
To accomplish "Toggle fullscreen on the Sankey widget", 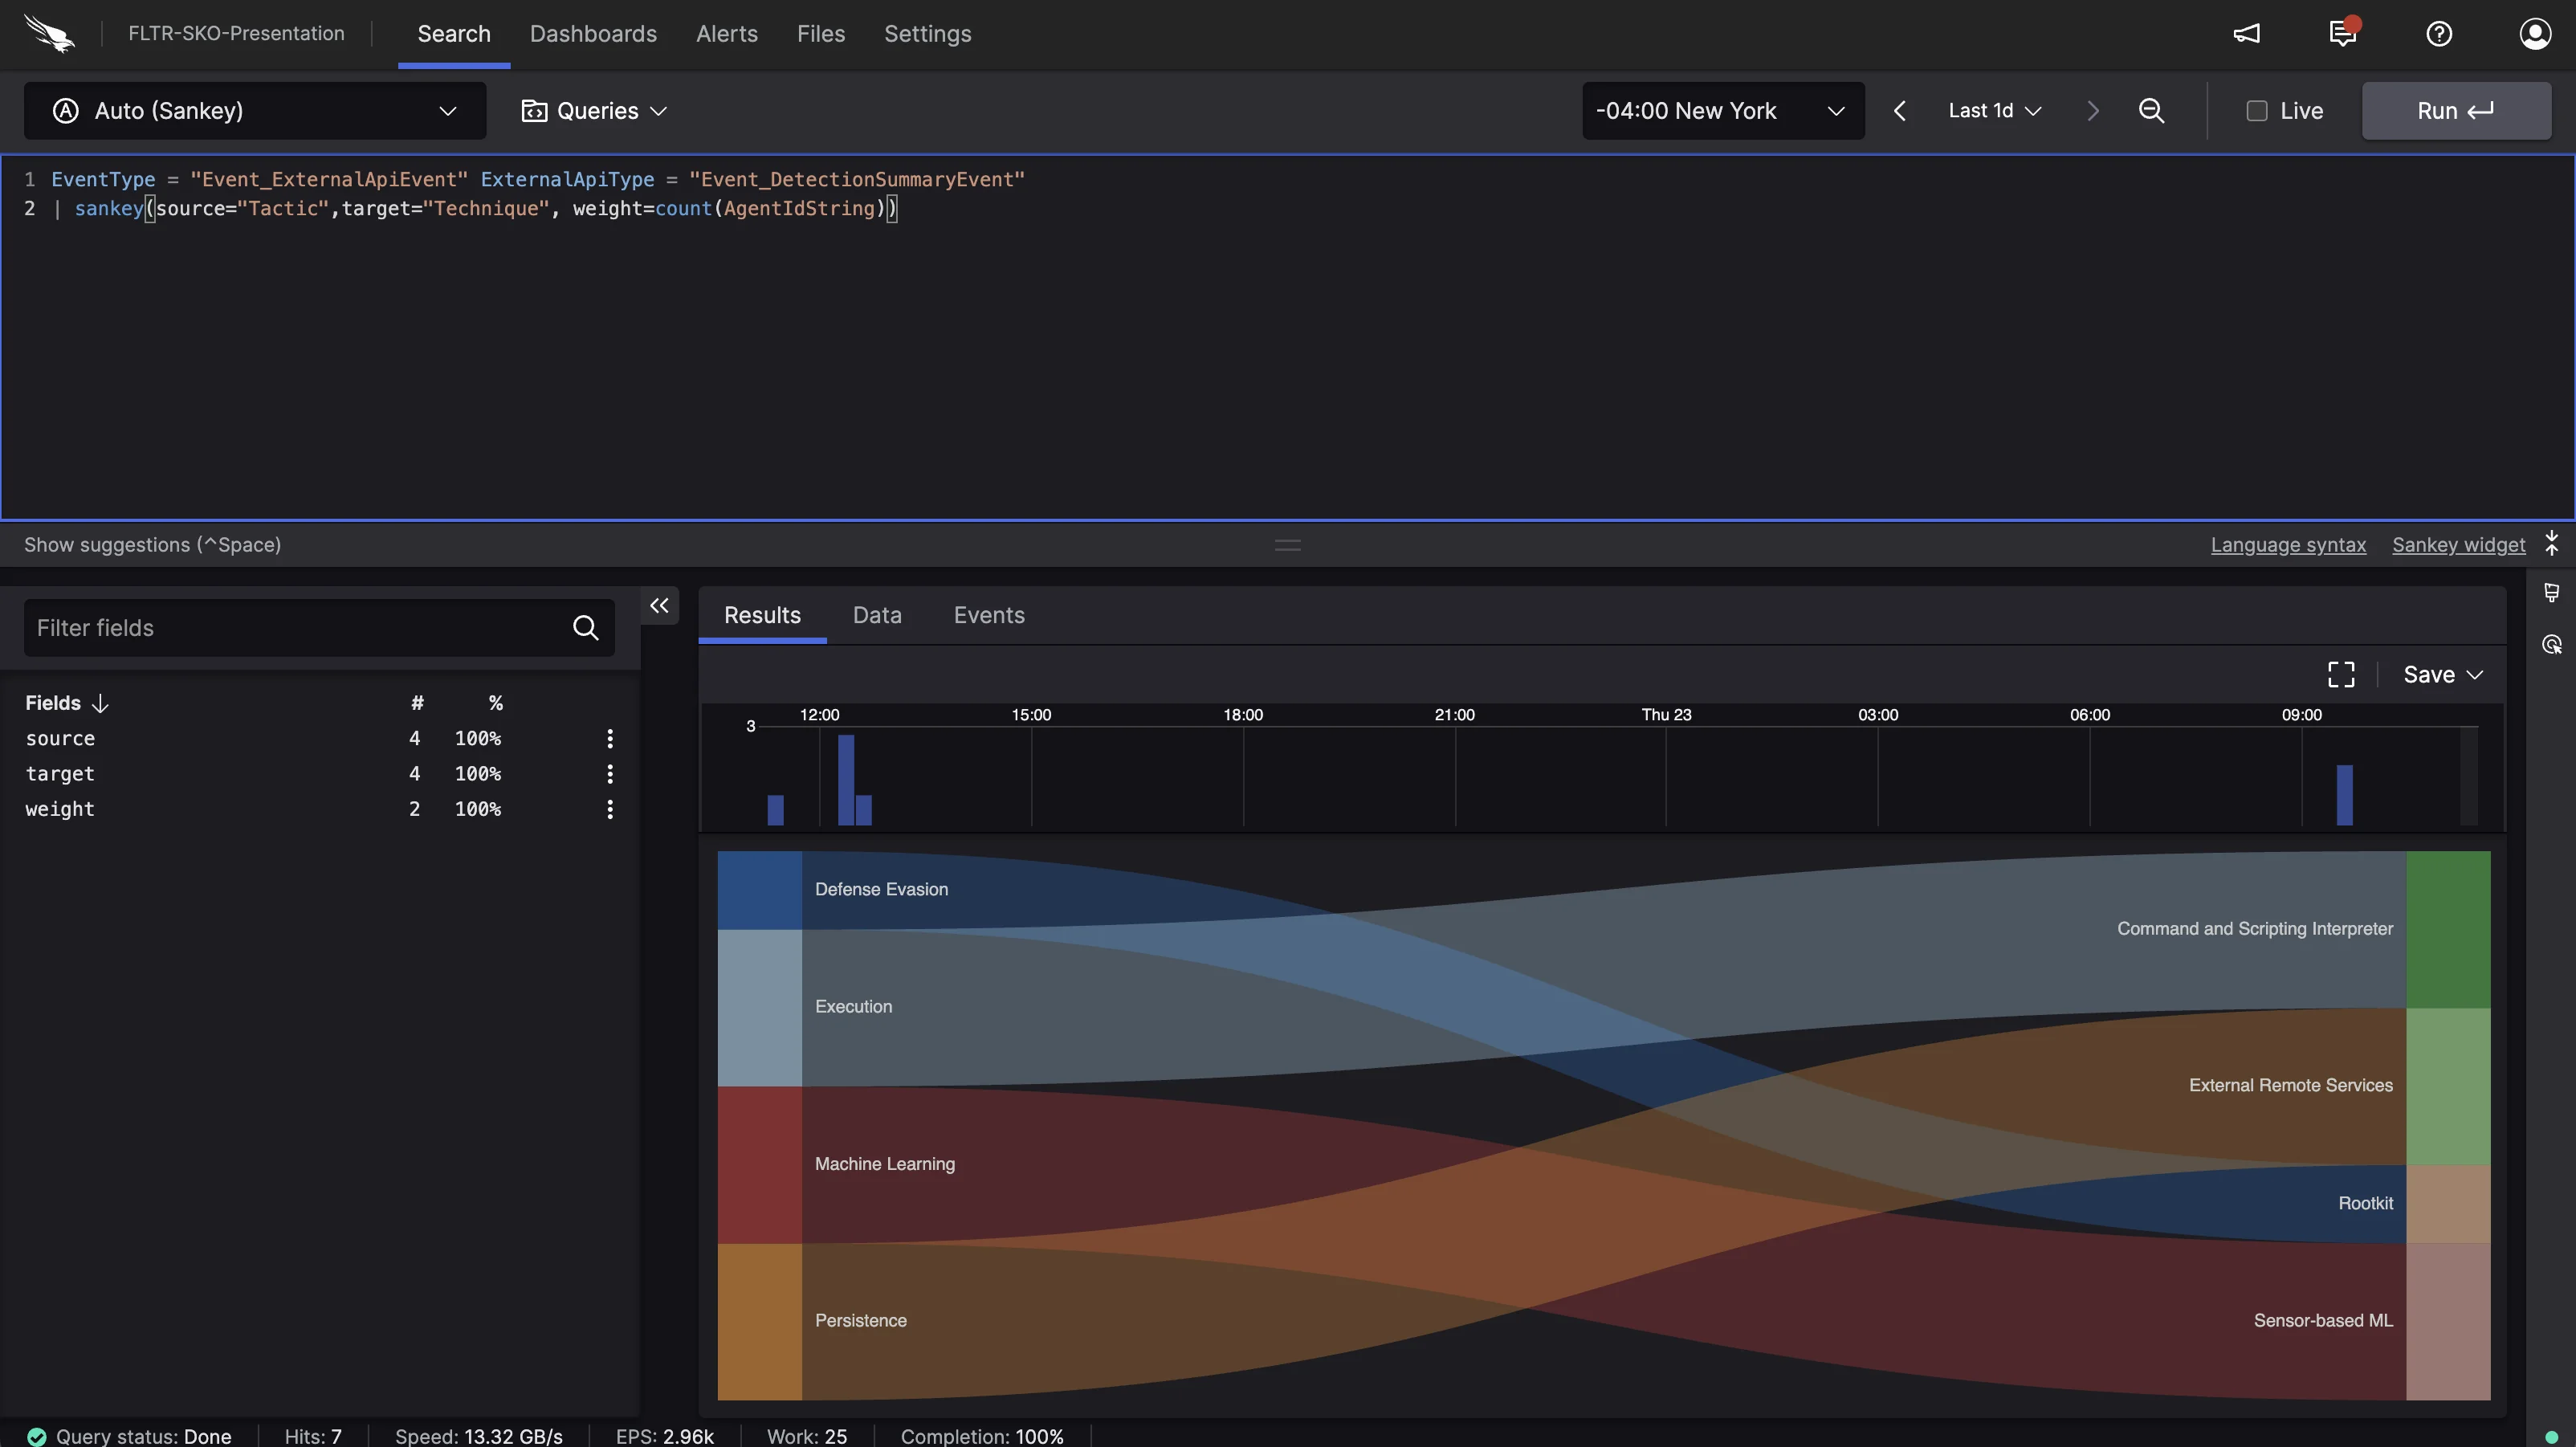I will [2341, 675].
